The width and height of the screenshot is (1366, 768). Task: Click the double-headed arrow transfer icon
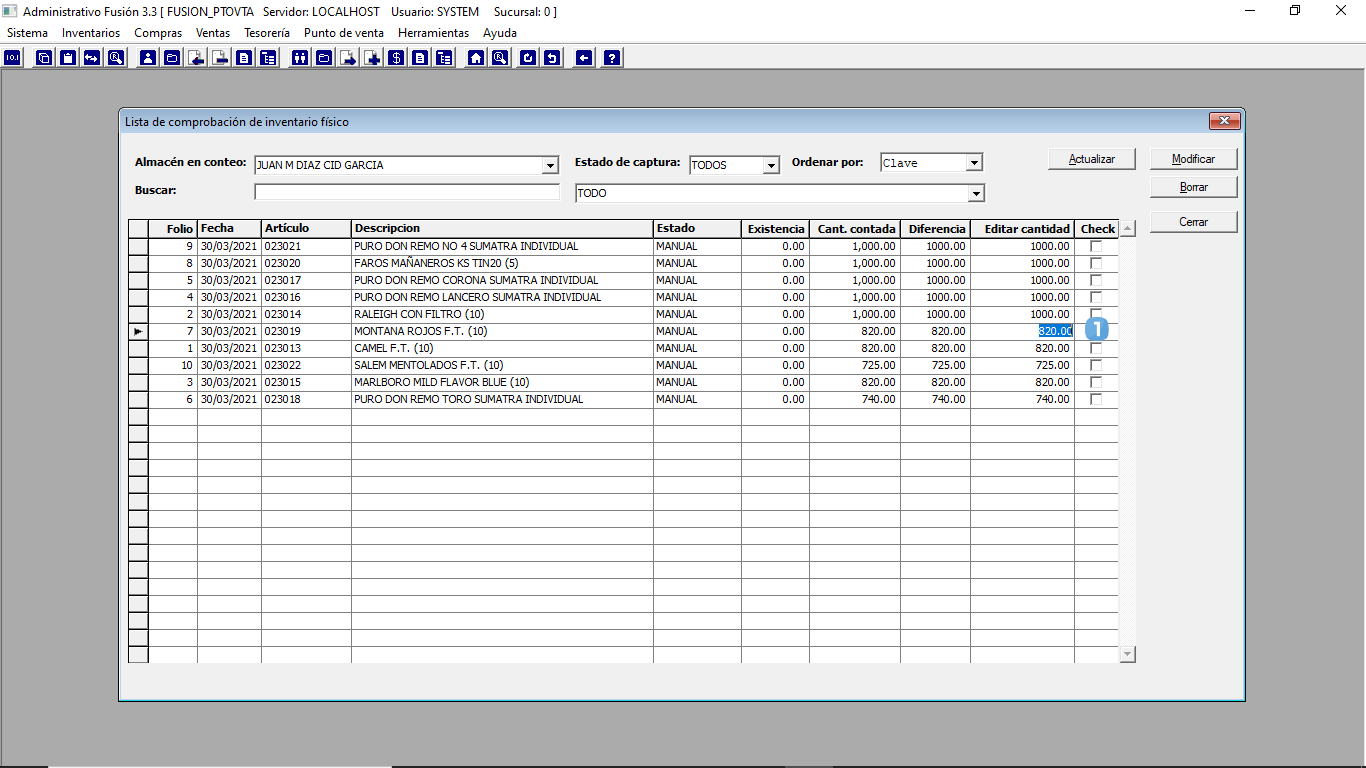point(92,58)
